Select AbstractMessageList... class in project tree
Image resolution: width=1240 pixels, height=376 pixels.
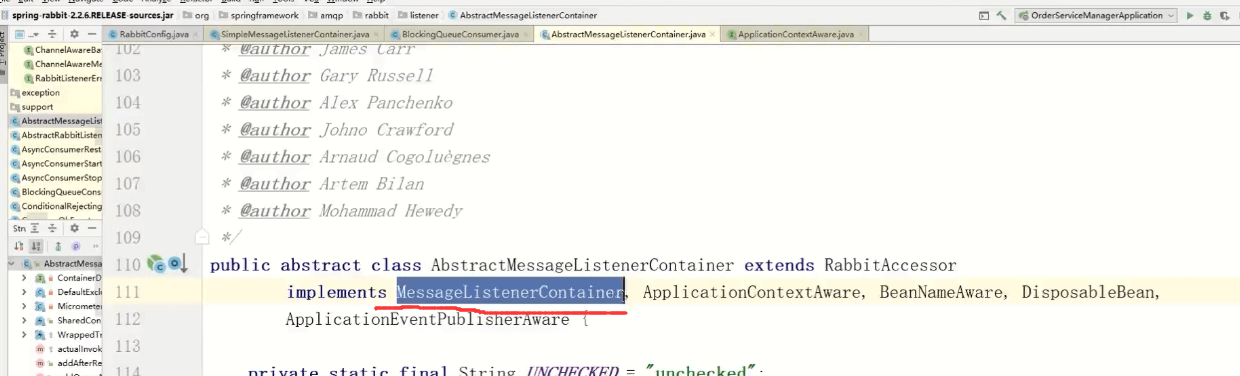[56, 121]
